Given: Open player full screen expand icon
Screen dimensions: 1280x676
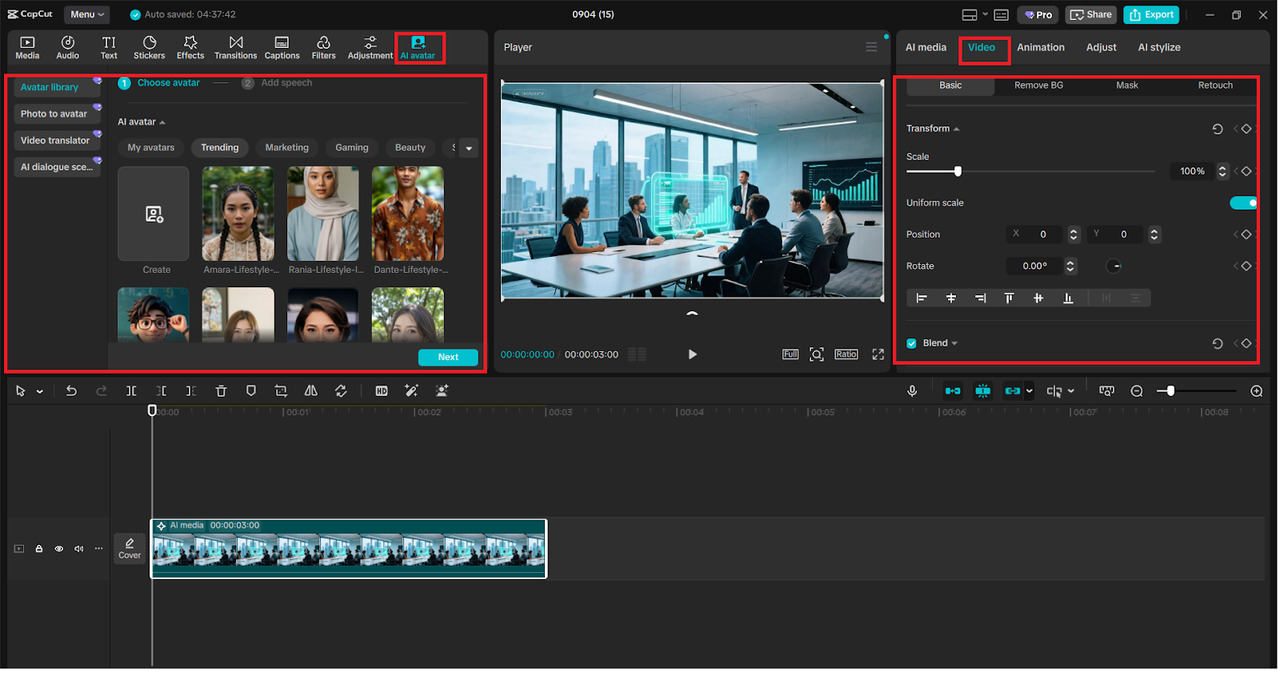Looking at the screenshot, I should [878, 354].
